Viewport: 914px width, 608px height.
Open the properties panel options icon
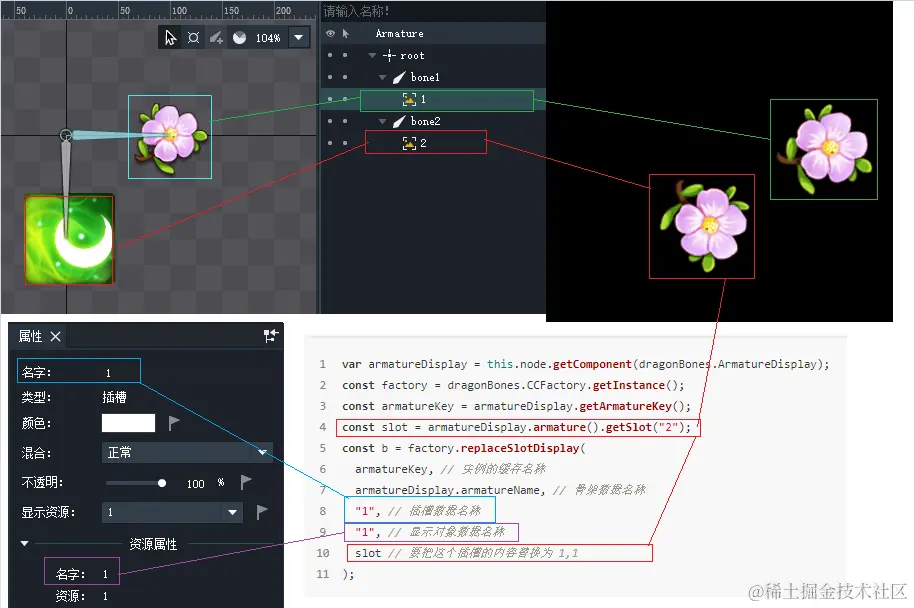coord(271,335)
